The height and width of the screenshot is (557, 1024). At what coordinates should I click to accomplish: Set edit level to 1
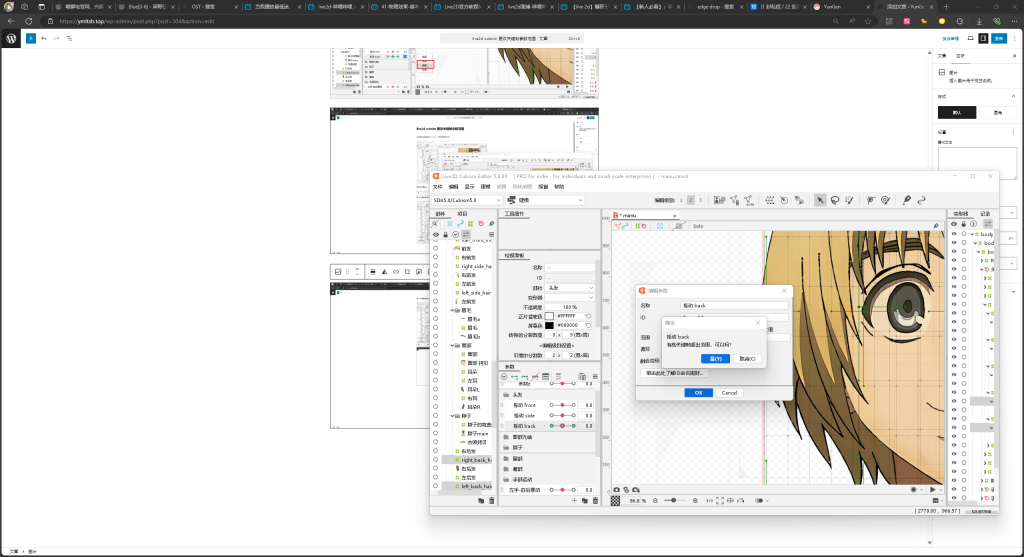[680, 200]
